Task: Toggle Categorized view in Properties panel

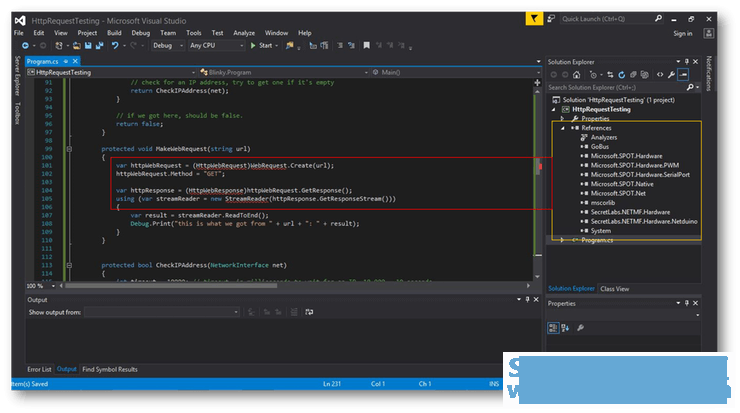Action: click(553, 328)
